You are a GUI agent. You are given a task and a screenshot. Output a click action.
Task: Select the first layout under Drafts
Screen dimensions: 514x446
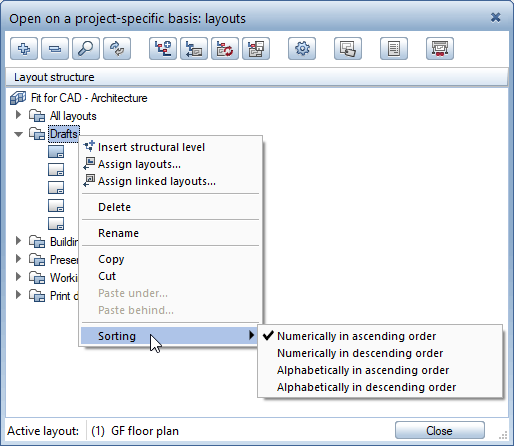point(56,152)
